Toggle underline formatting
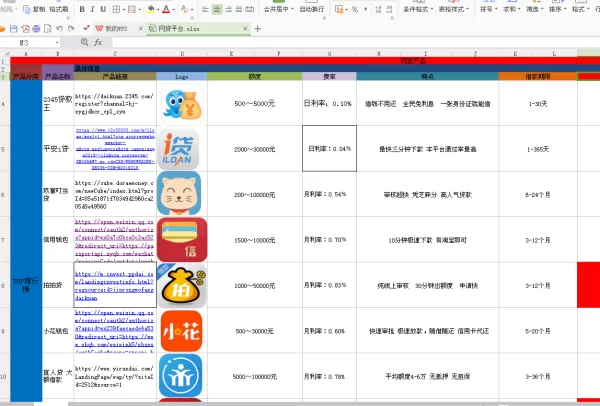The image size is (600, 406). tap(105, 9)
